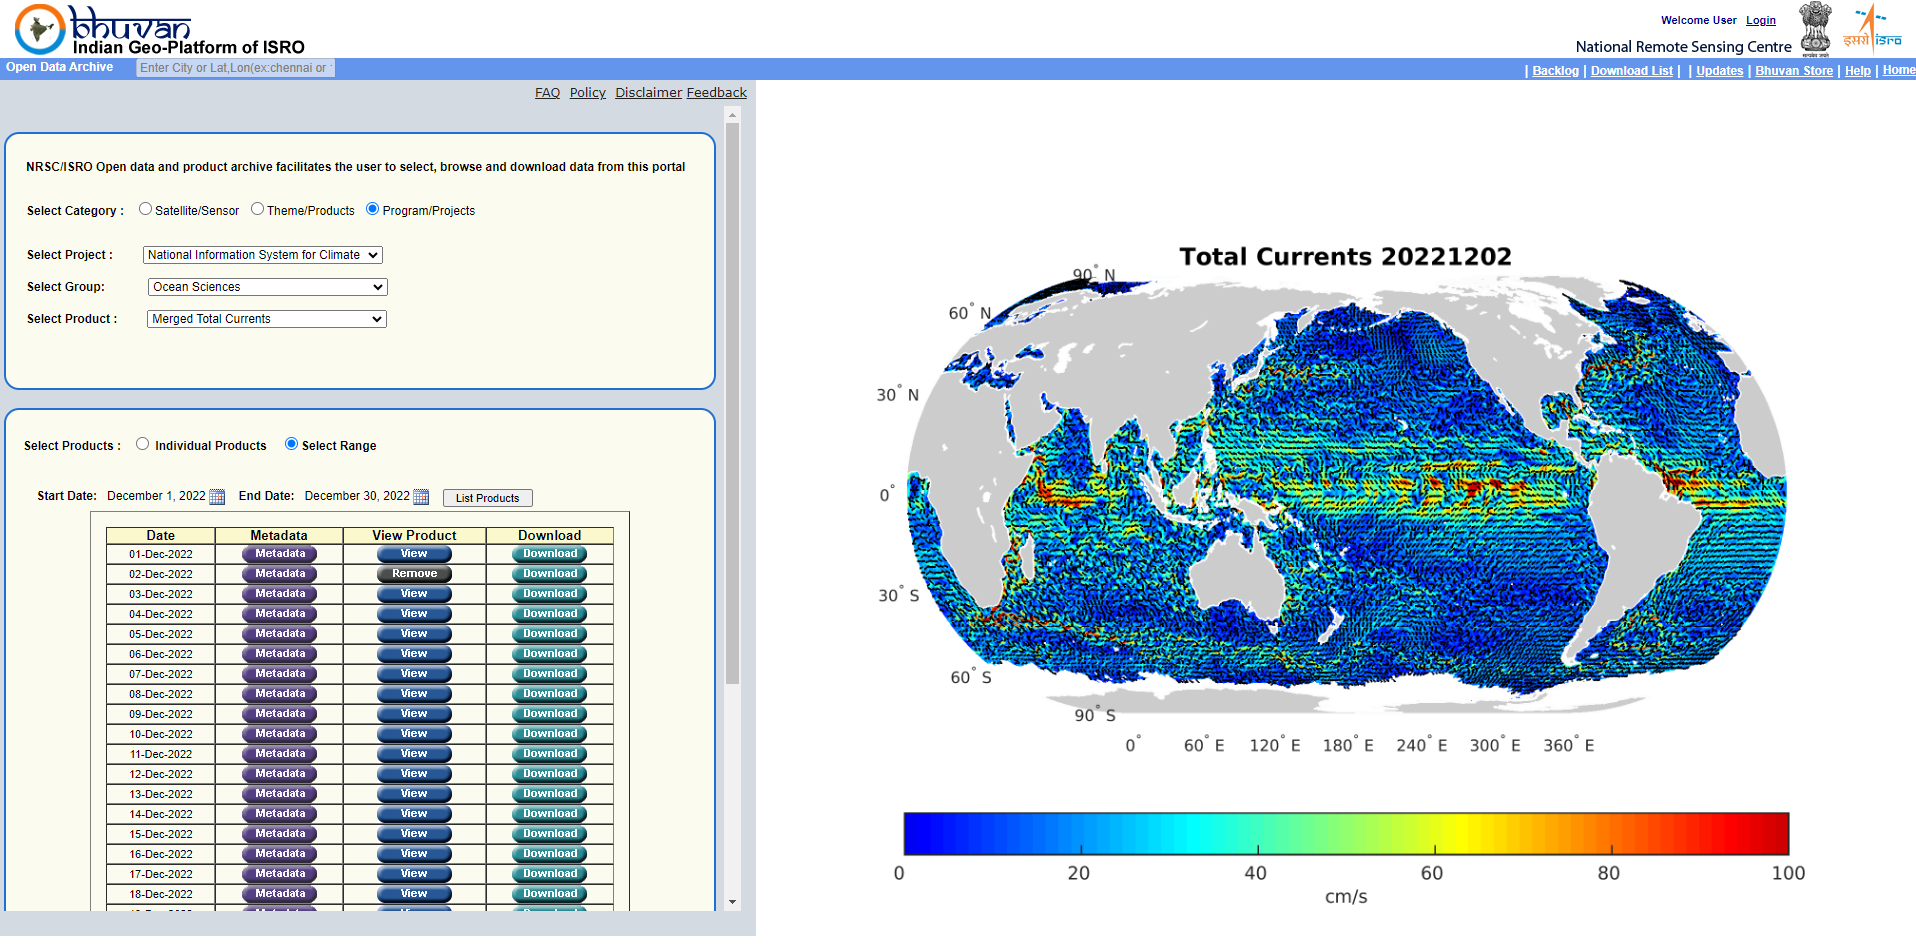View product for 13-Dec-2022
This screenshot has height=949, width=1916.
click(x=414, y=794)
